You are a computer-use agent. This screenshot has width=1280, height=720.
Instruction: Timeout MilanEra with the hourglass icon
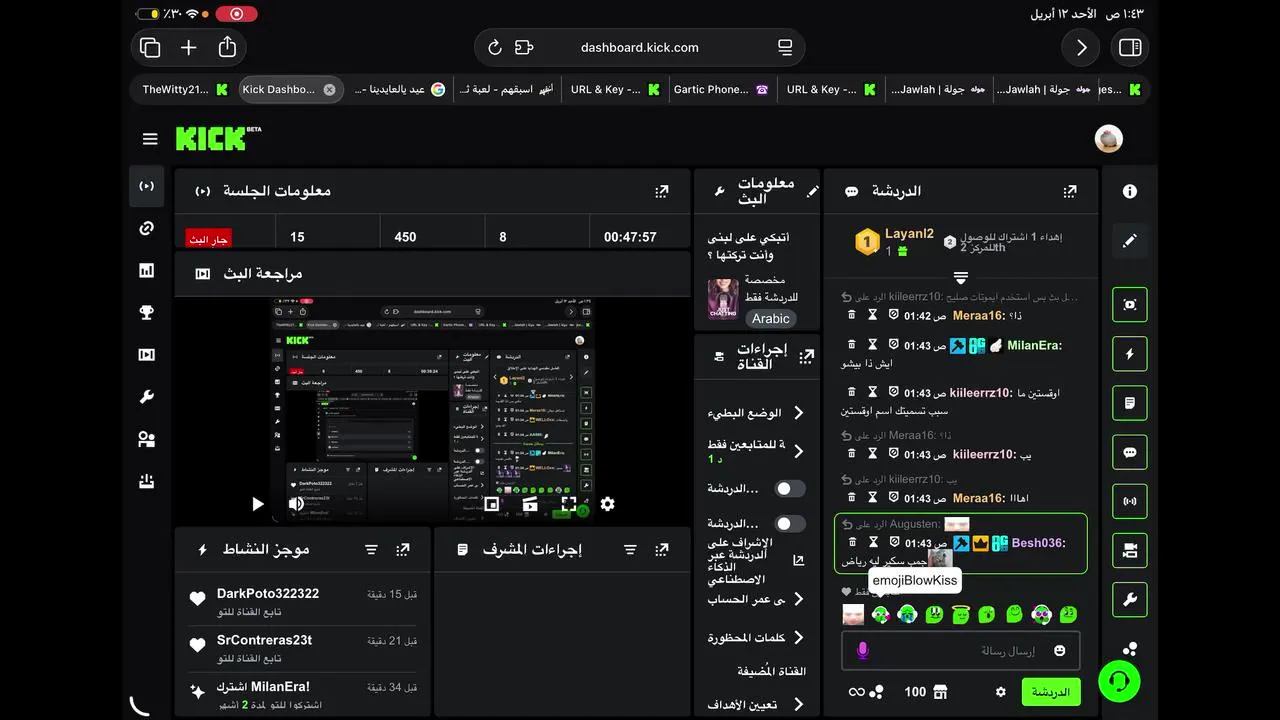pos(872,345)
